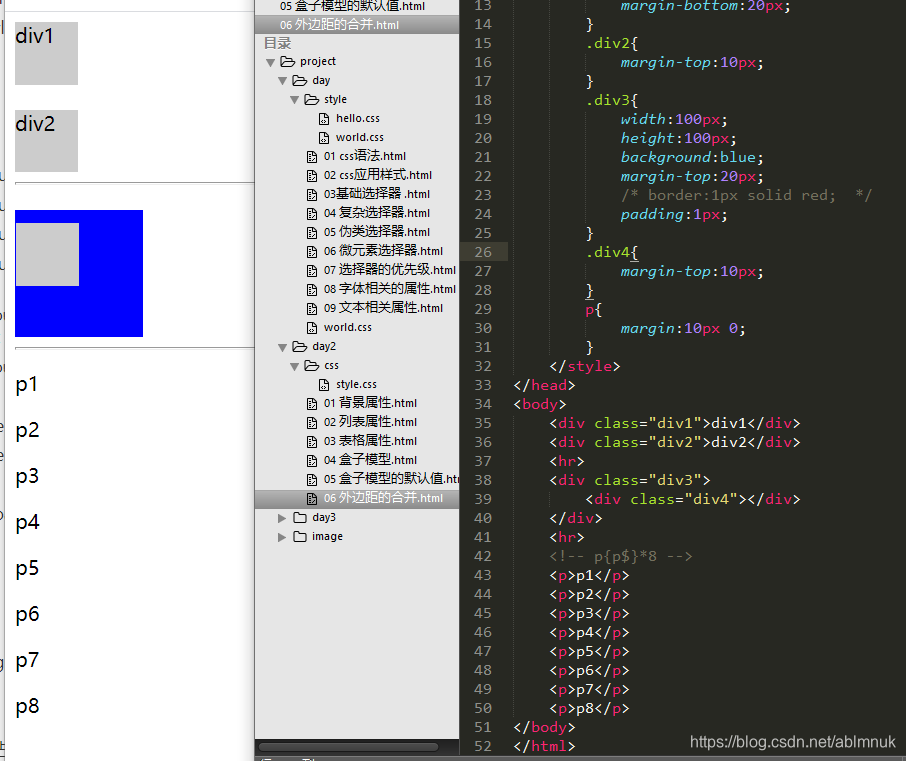This screenshot has height=761, width=906.
Task: Click the day folder icon
Action: tap(300, 80)
